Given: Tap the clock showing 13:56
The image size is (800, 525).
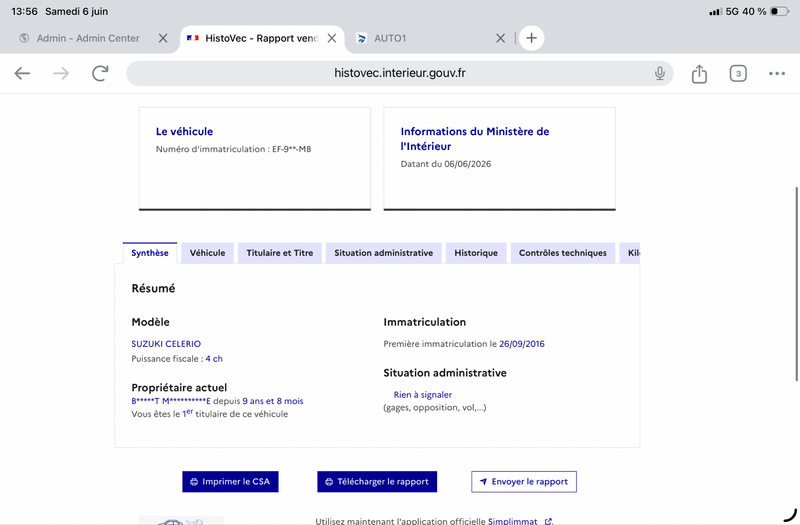Looking at the screenshot, I should pyautogui.click(x=24, y=11).
